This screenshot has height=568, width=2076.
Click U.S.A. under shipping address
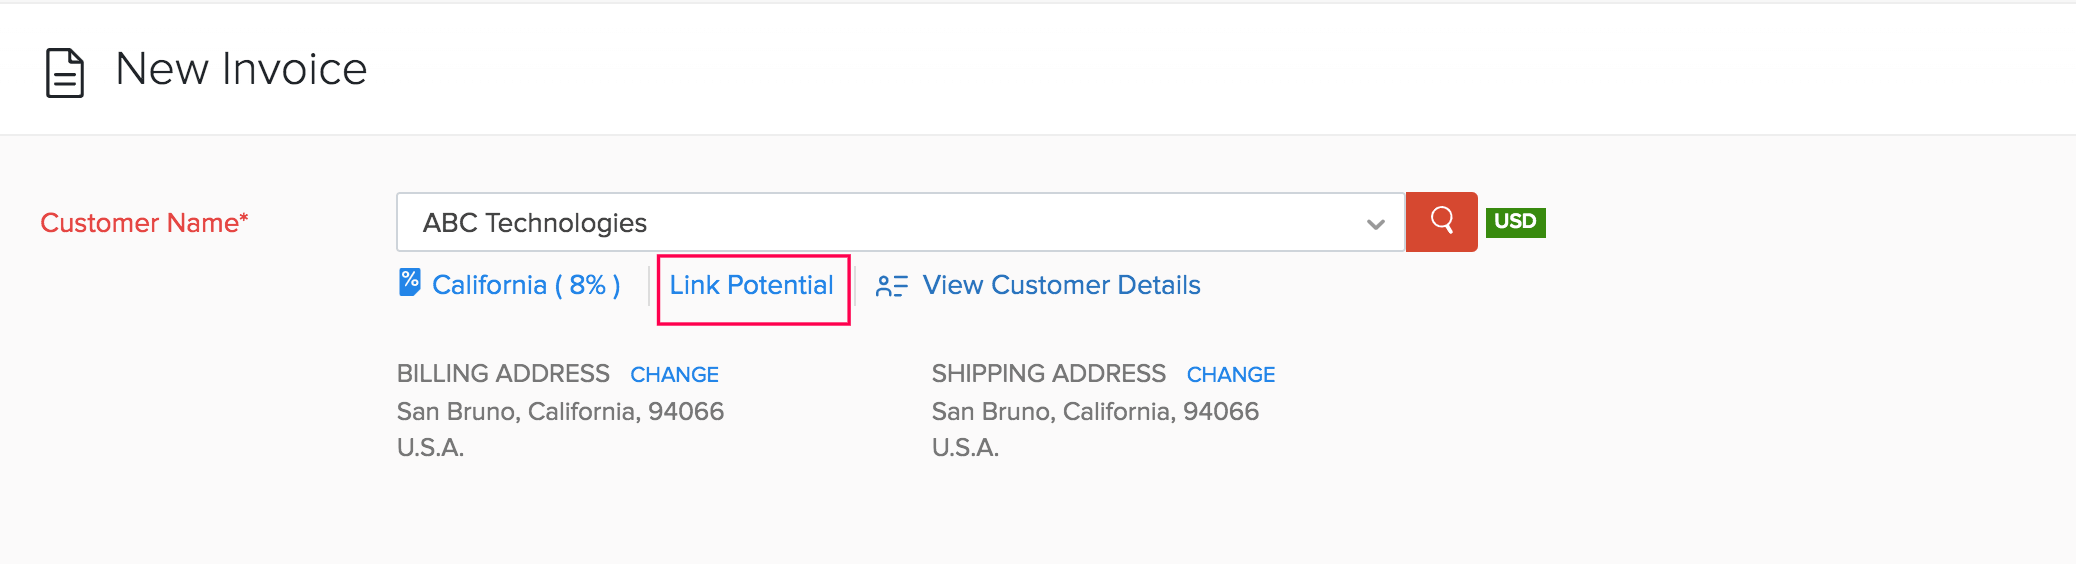pos(965,448)
